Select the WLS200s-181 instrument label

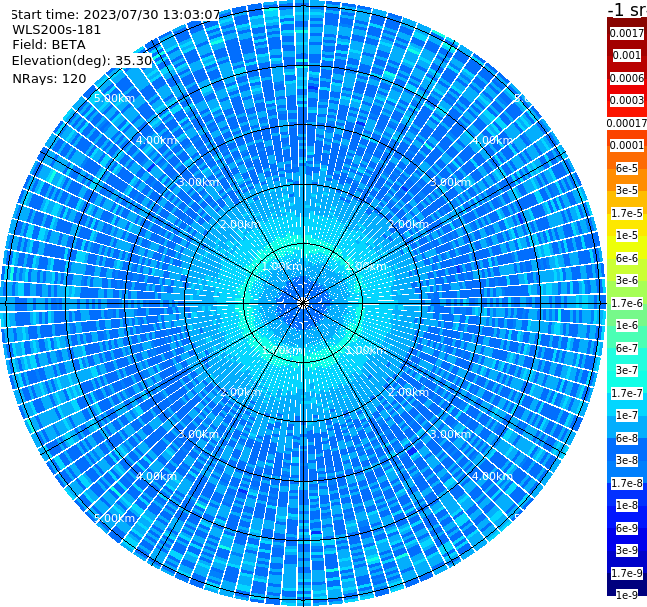(57, 30)
